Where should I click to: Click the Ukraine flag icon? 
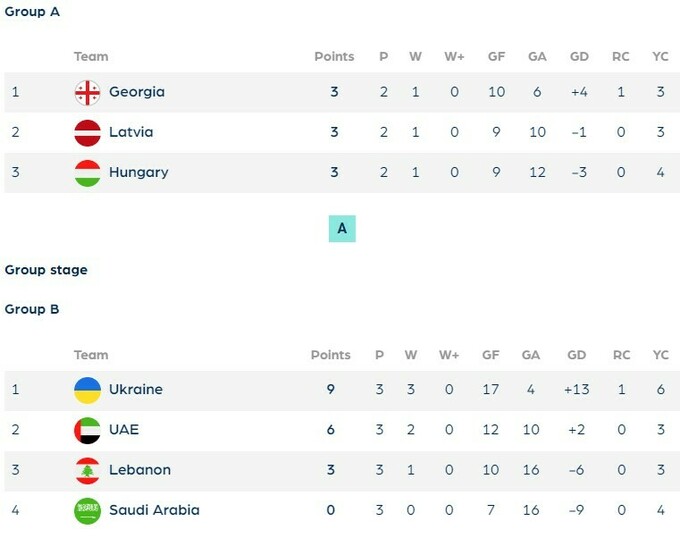click(87, 390)
